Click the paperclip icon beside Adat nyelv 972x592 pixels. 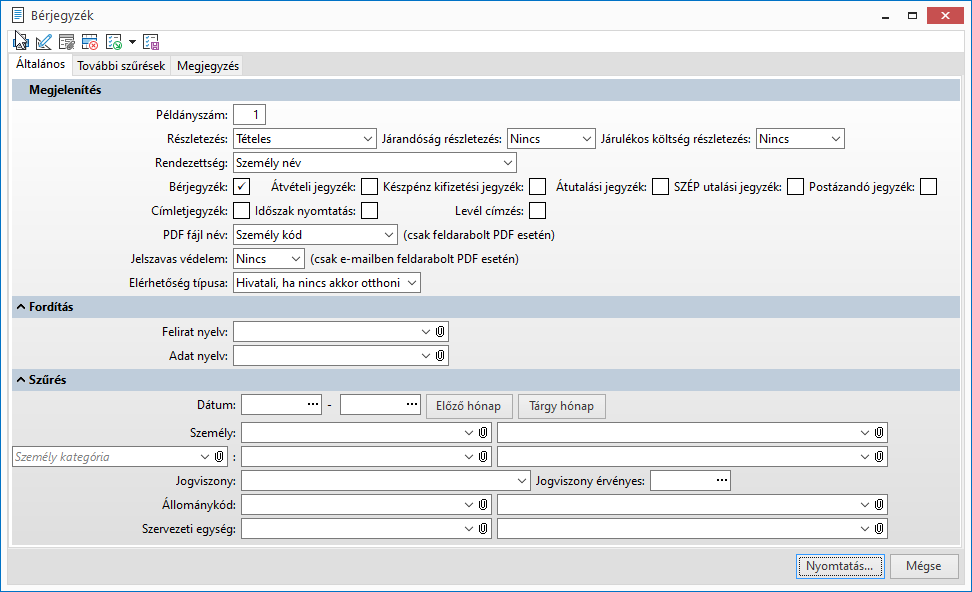441,355
